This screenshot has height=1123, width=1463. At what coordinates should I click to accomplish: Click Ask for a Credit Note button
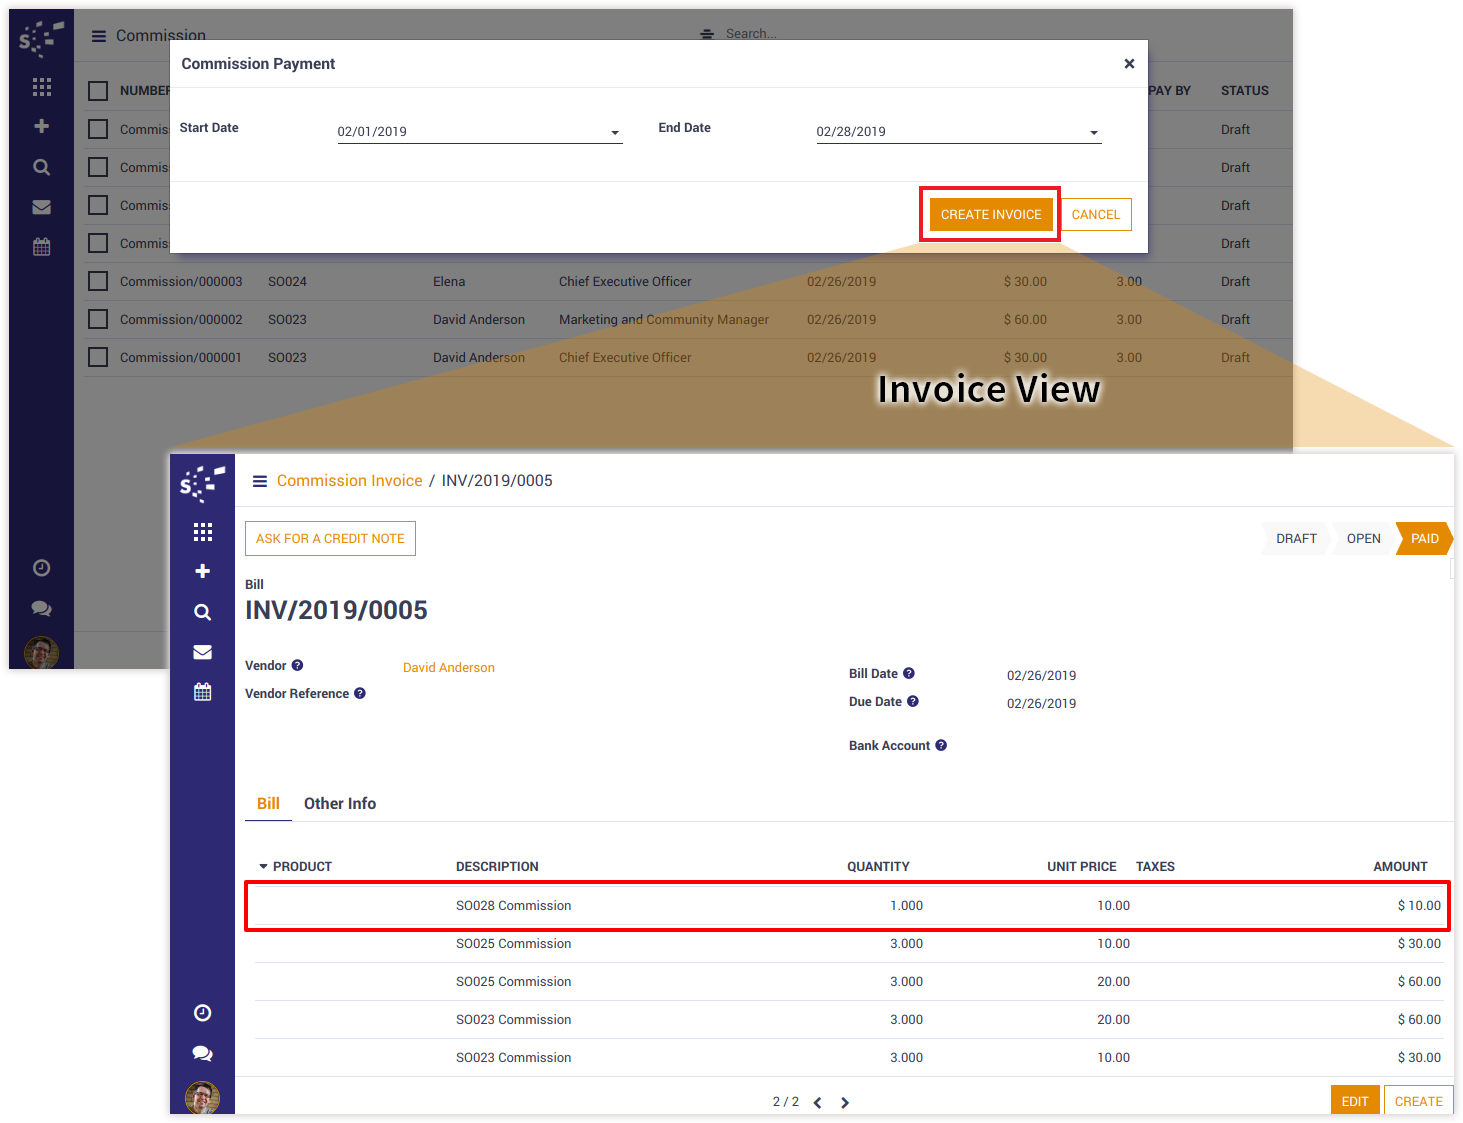click(x=330, y=538)
